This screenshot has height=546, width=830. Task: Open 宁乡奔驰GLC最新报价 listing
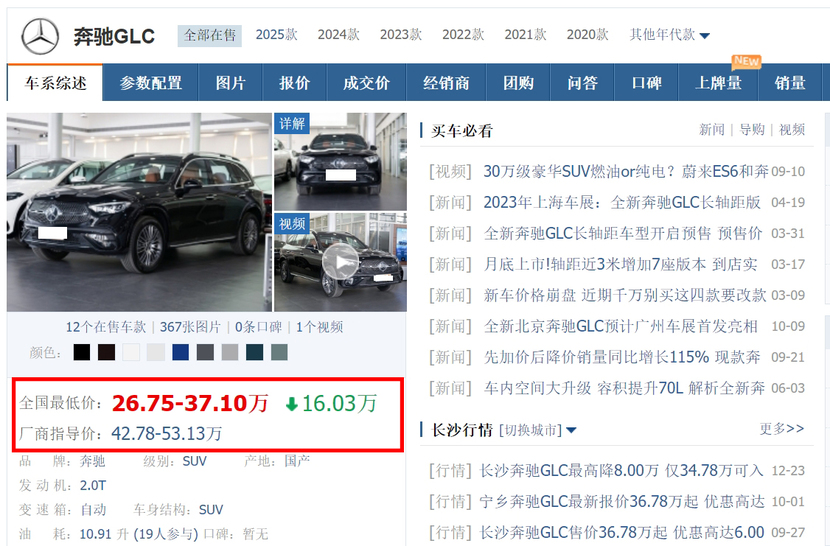tap(622, 501)
